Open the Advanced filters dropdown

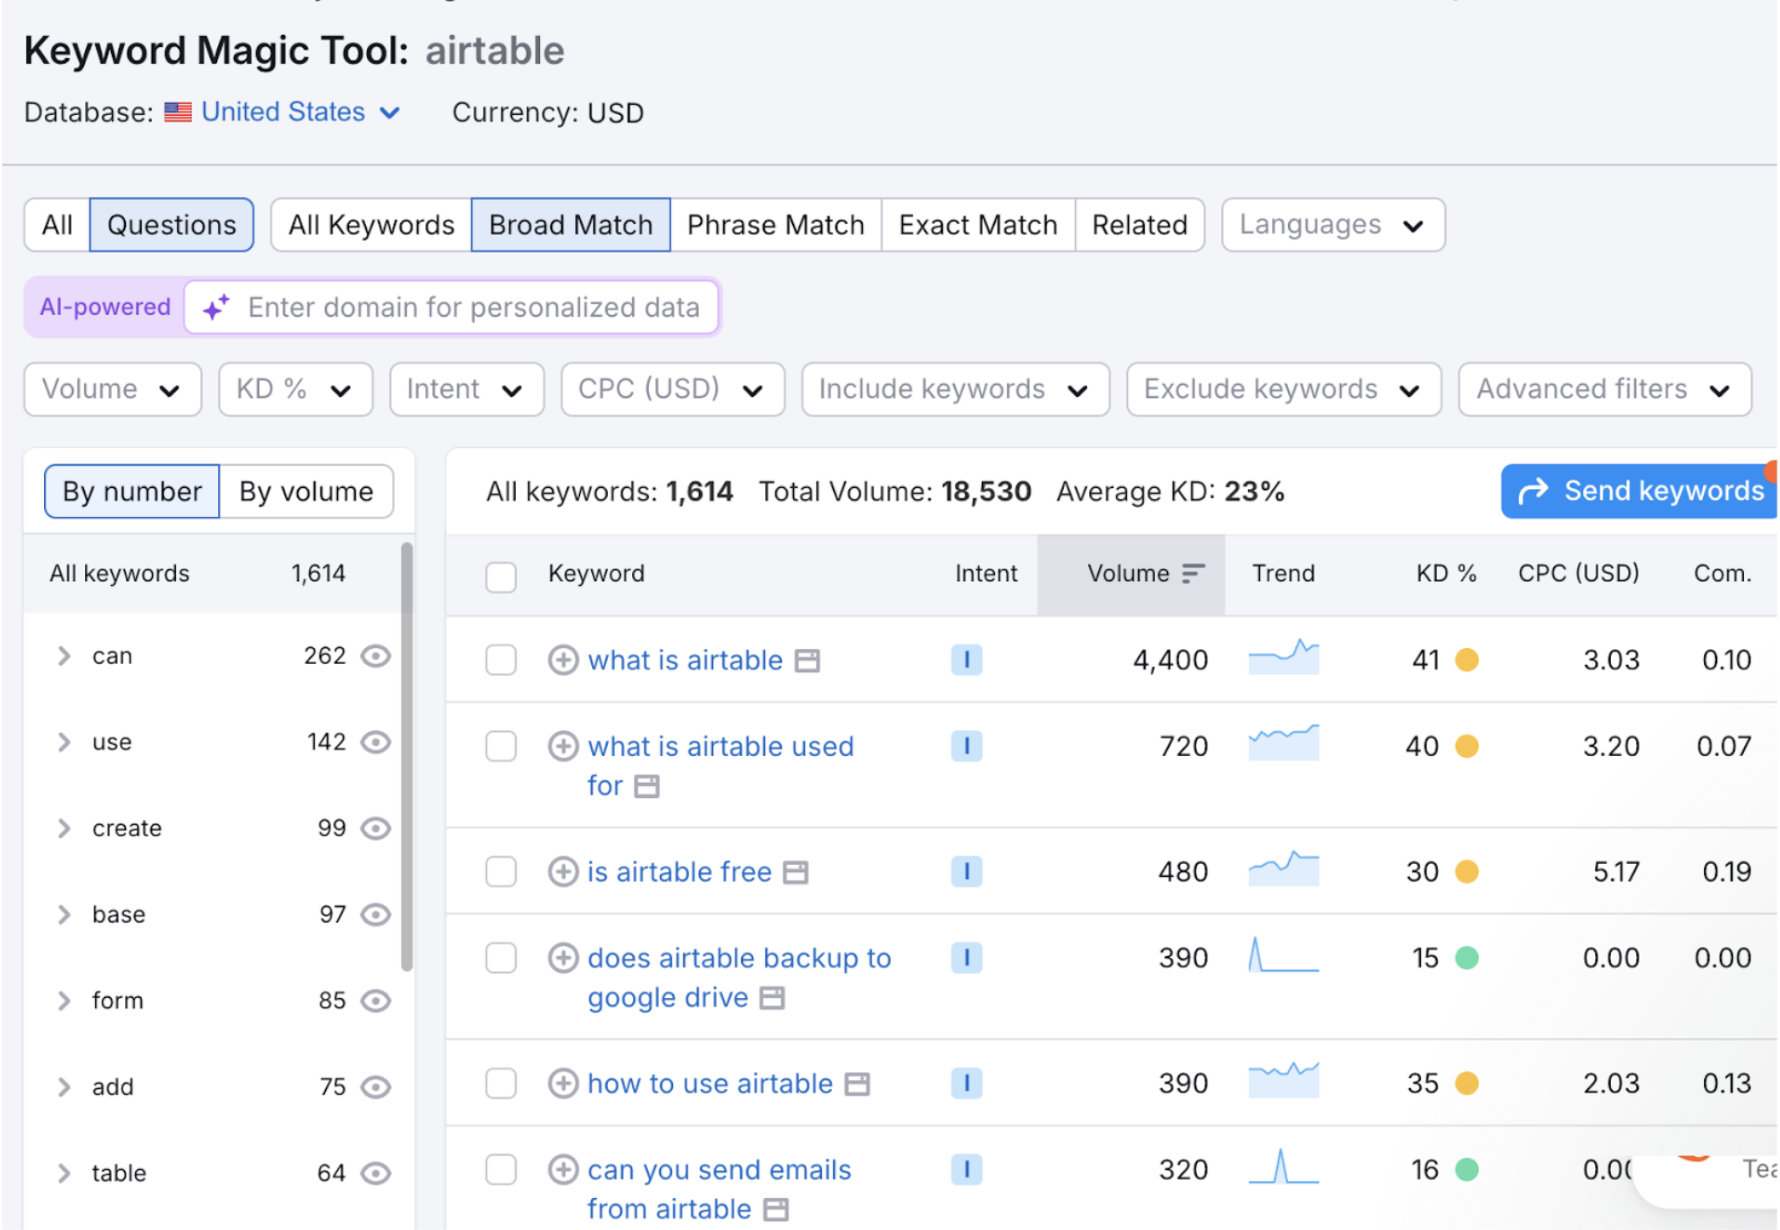coord(1605,389)
